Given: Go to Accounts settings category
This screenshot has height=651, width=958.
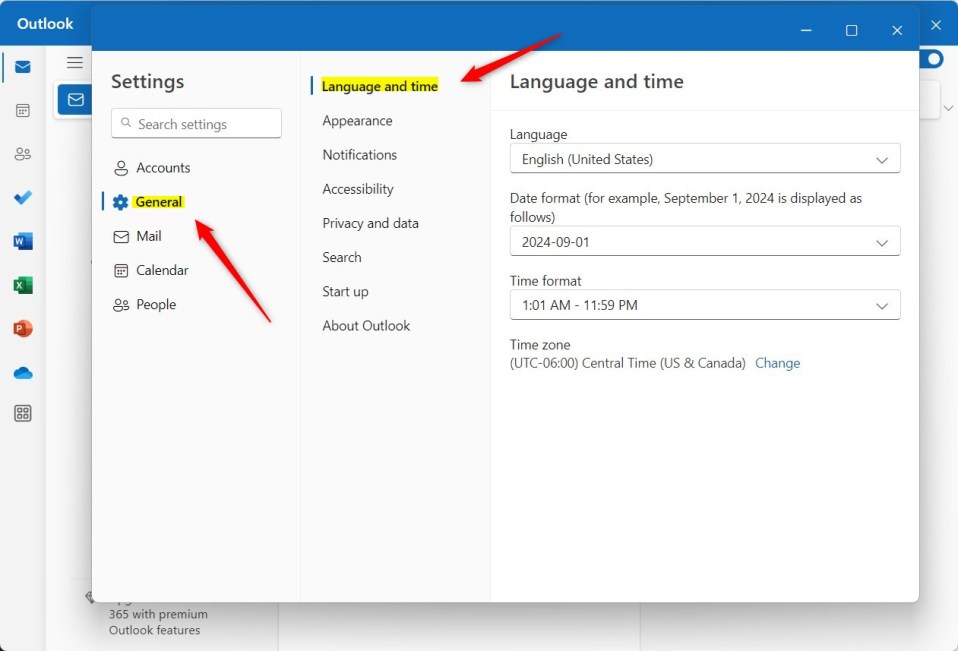Looking at the screenshot, I should [162, 168].
